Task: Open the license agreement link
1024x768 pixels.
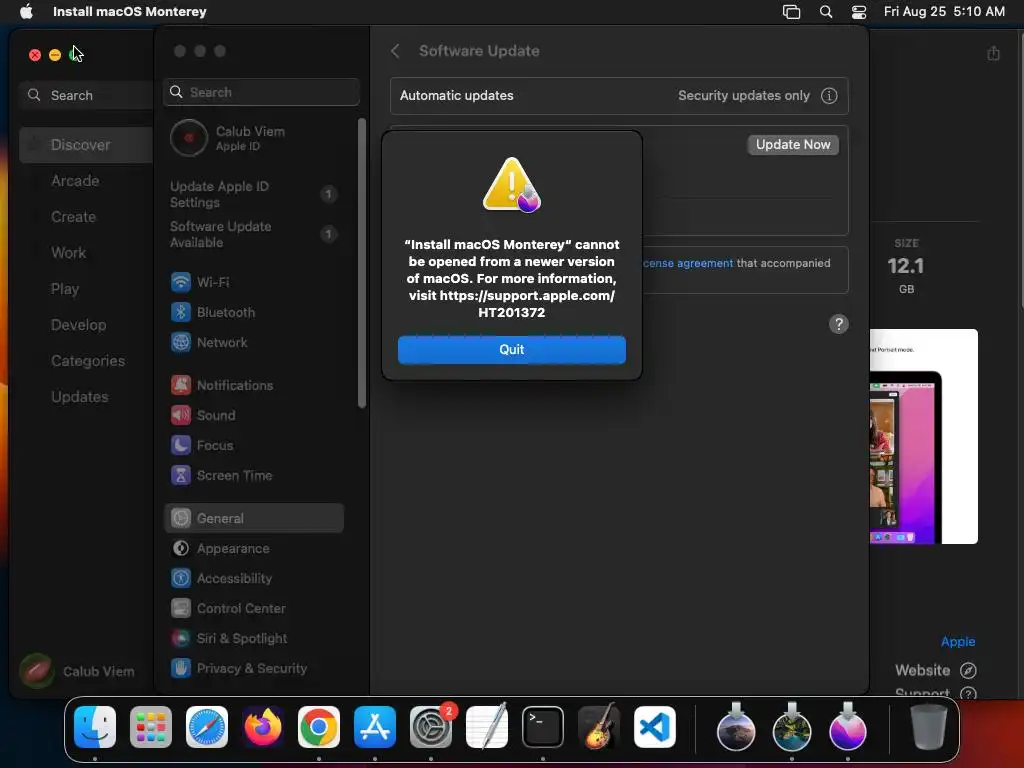Action: click(x=688, y=263)
